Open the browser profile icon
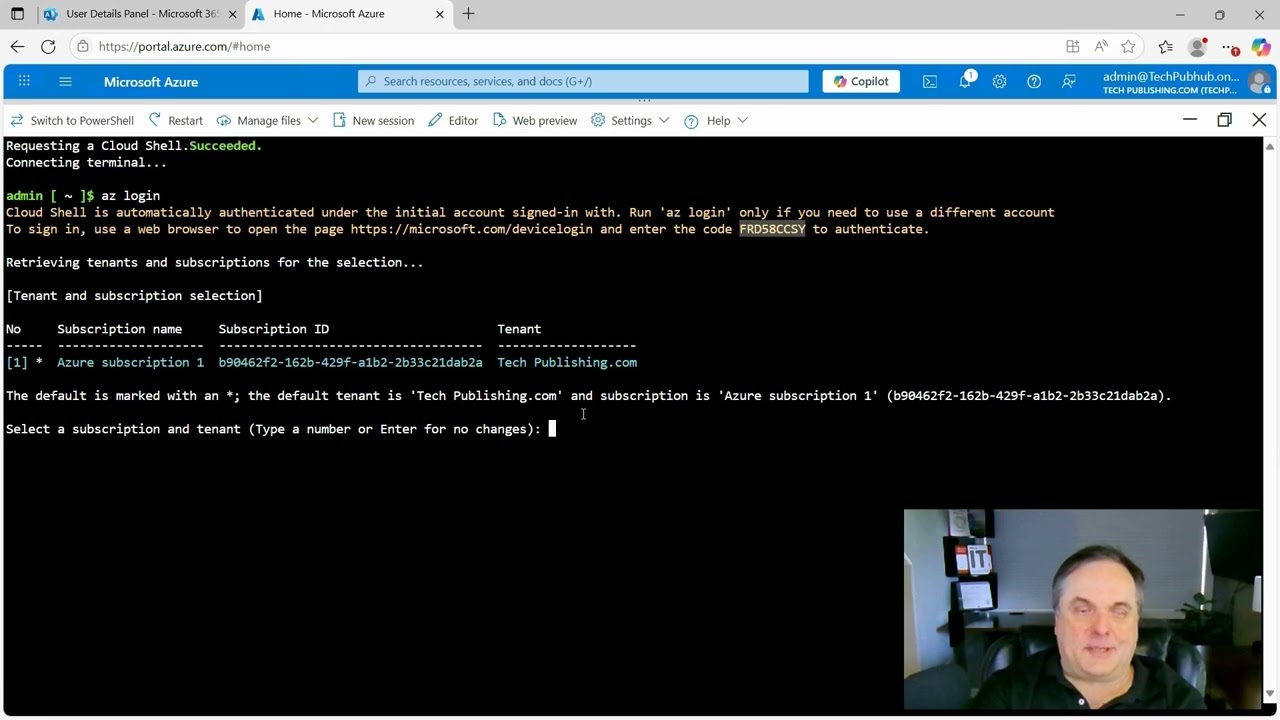 pyautogui.click(x=1198, y=46)
